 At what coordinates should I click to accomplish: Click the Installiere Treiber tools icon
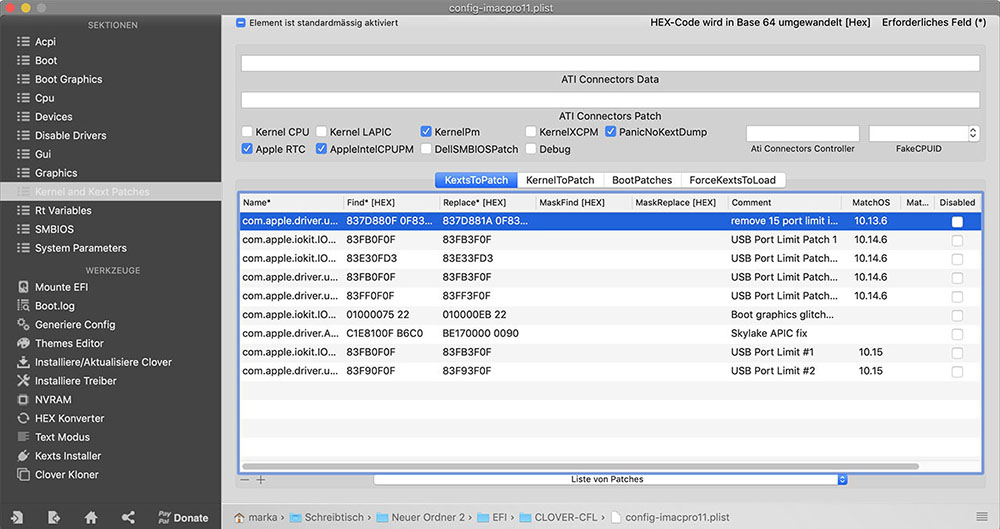tap(24, 381)
